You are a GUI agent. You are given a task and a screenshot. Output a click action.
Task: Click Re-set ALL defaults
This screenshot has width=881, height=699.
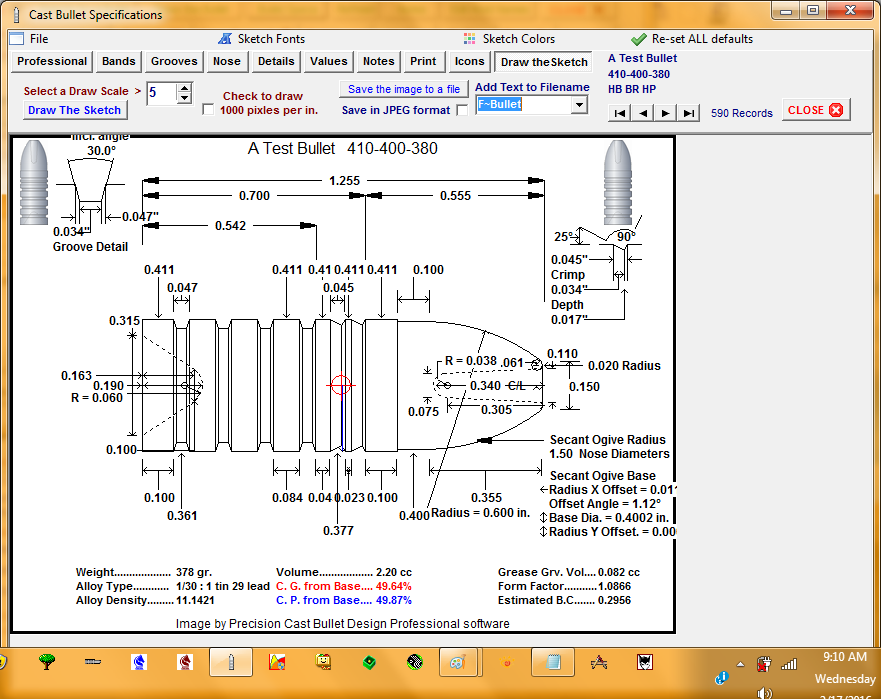pos(692,39)
